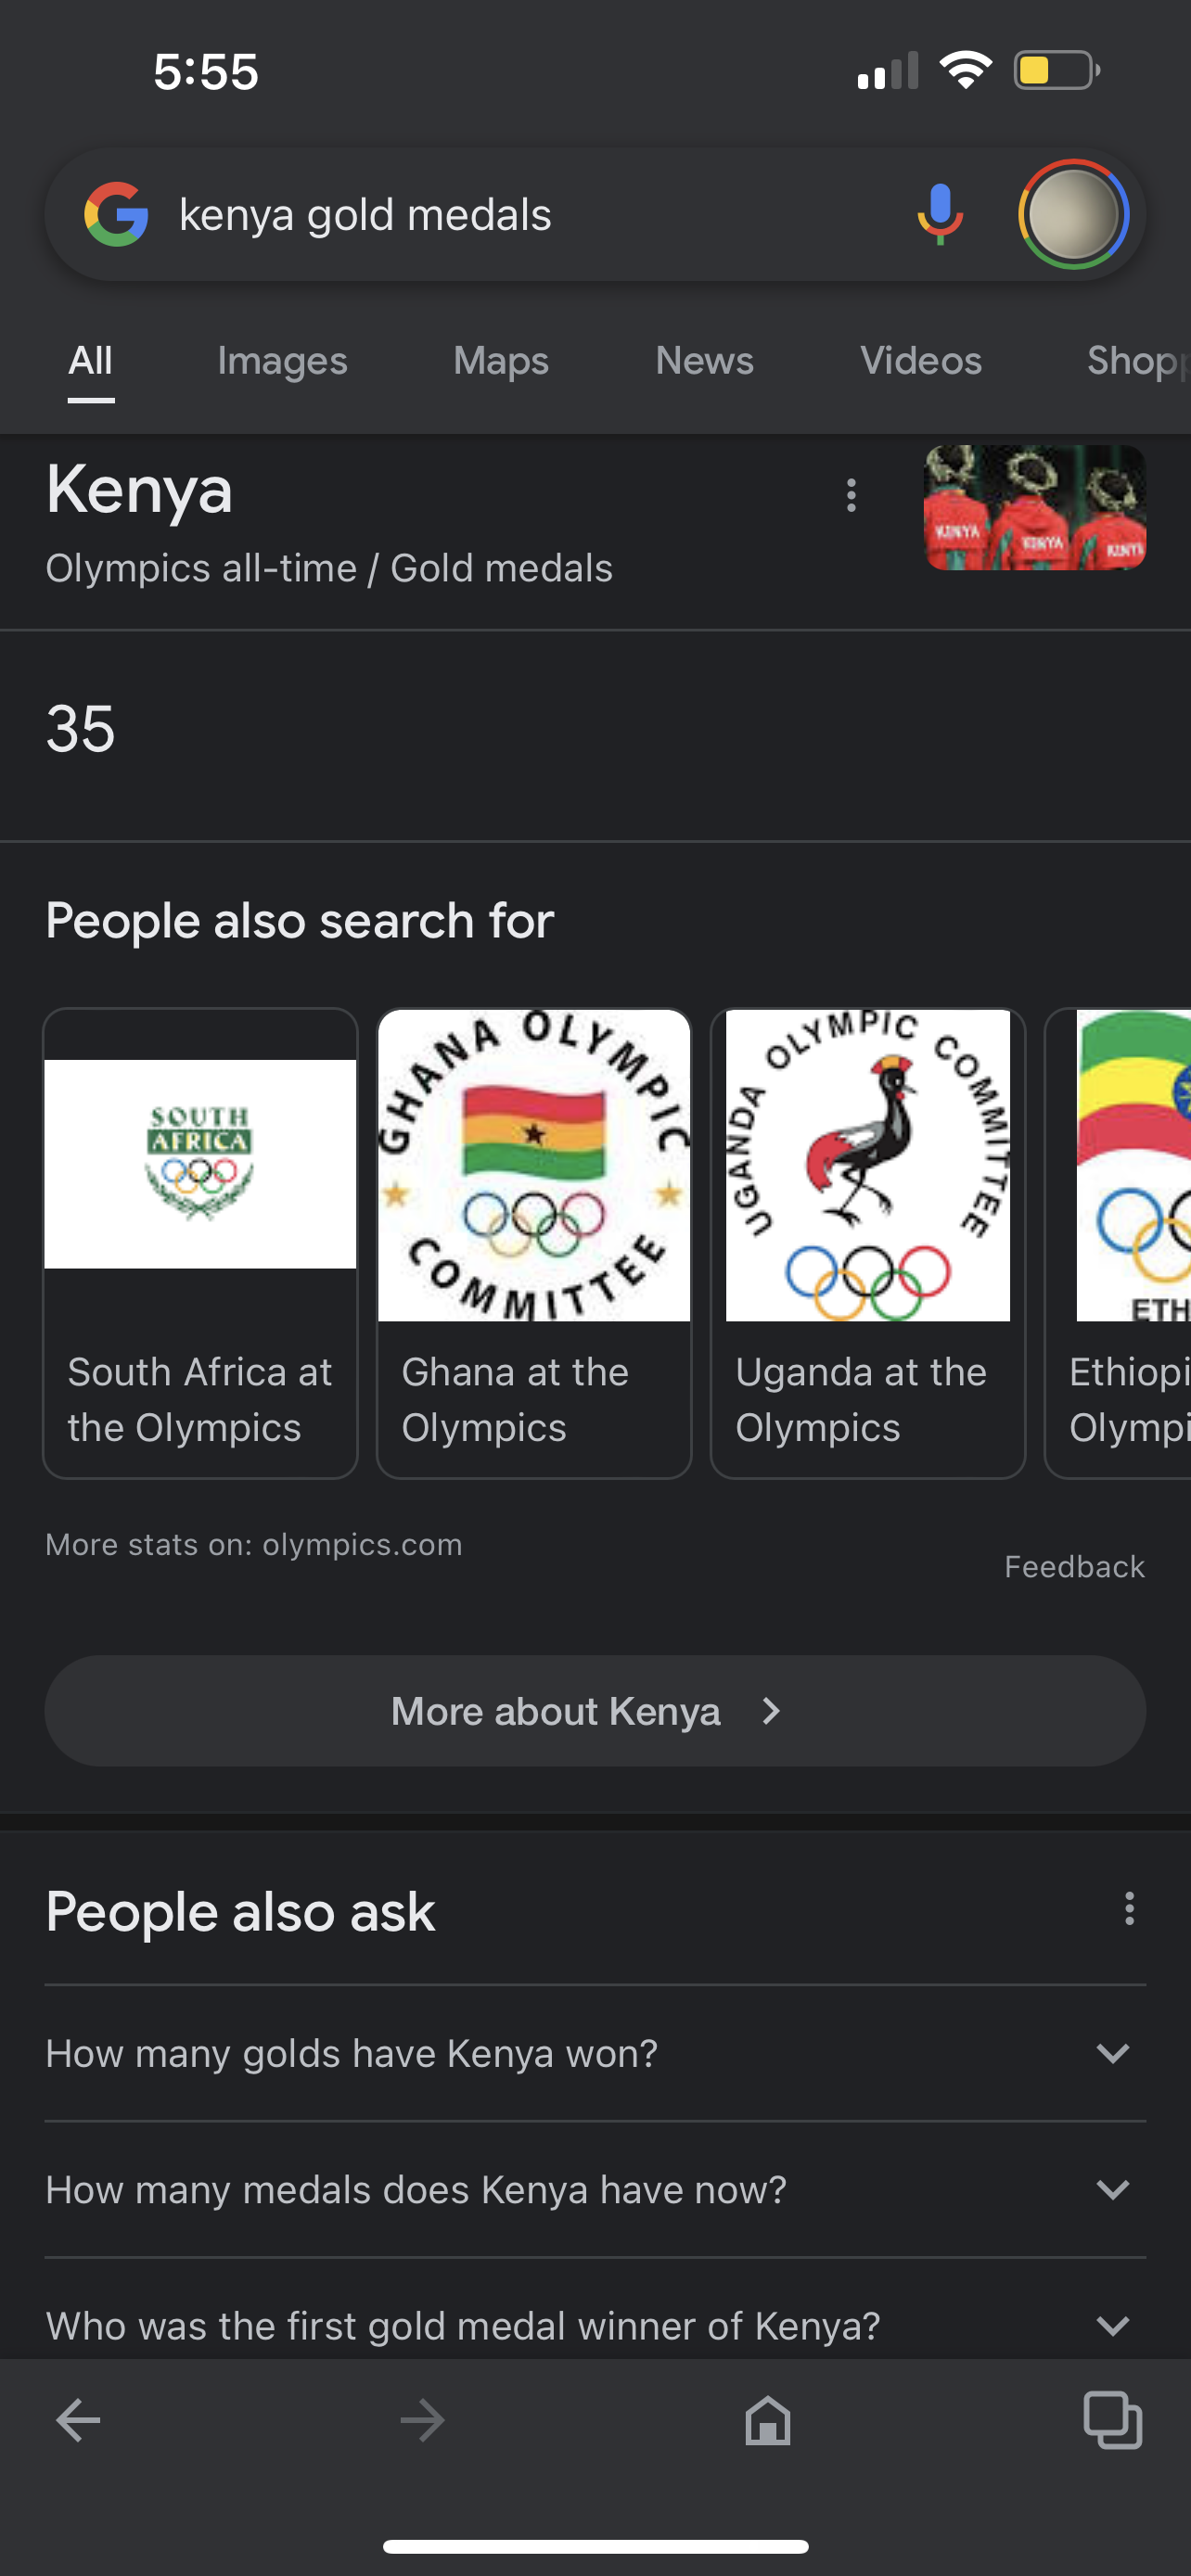Screen dimensions: 1191x2576
Task: Switch to the News tab
Action: (704, 361)
